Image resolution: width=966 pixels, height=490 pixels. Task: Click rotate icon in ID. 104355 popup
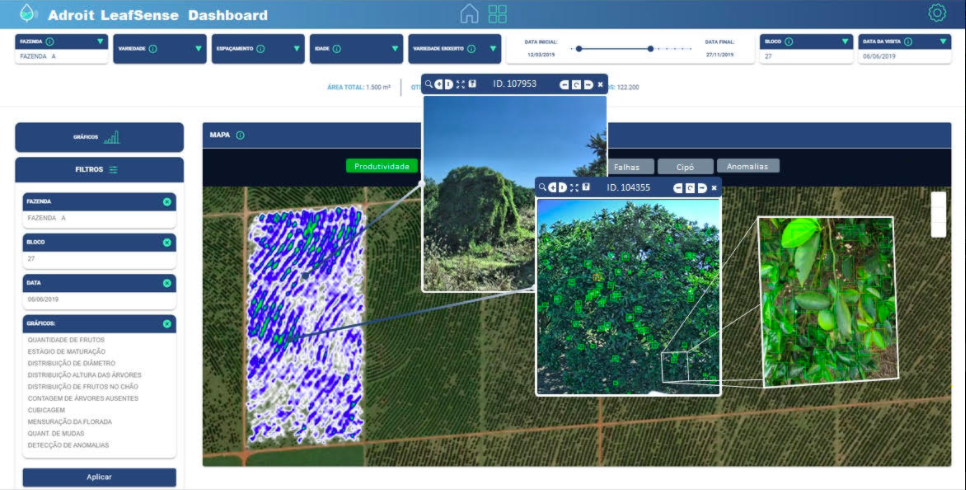click(x=690, y=188)
